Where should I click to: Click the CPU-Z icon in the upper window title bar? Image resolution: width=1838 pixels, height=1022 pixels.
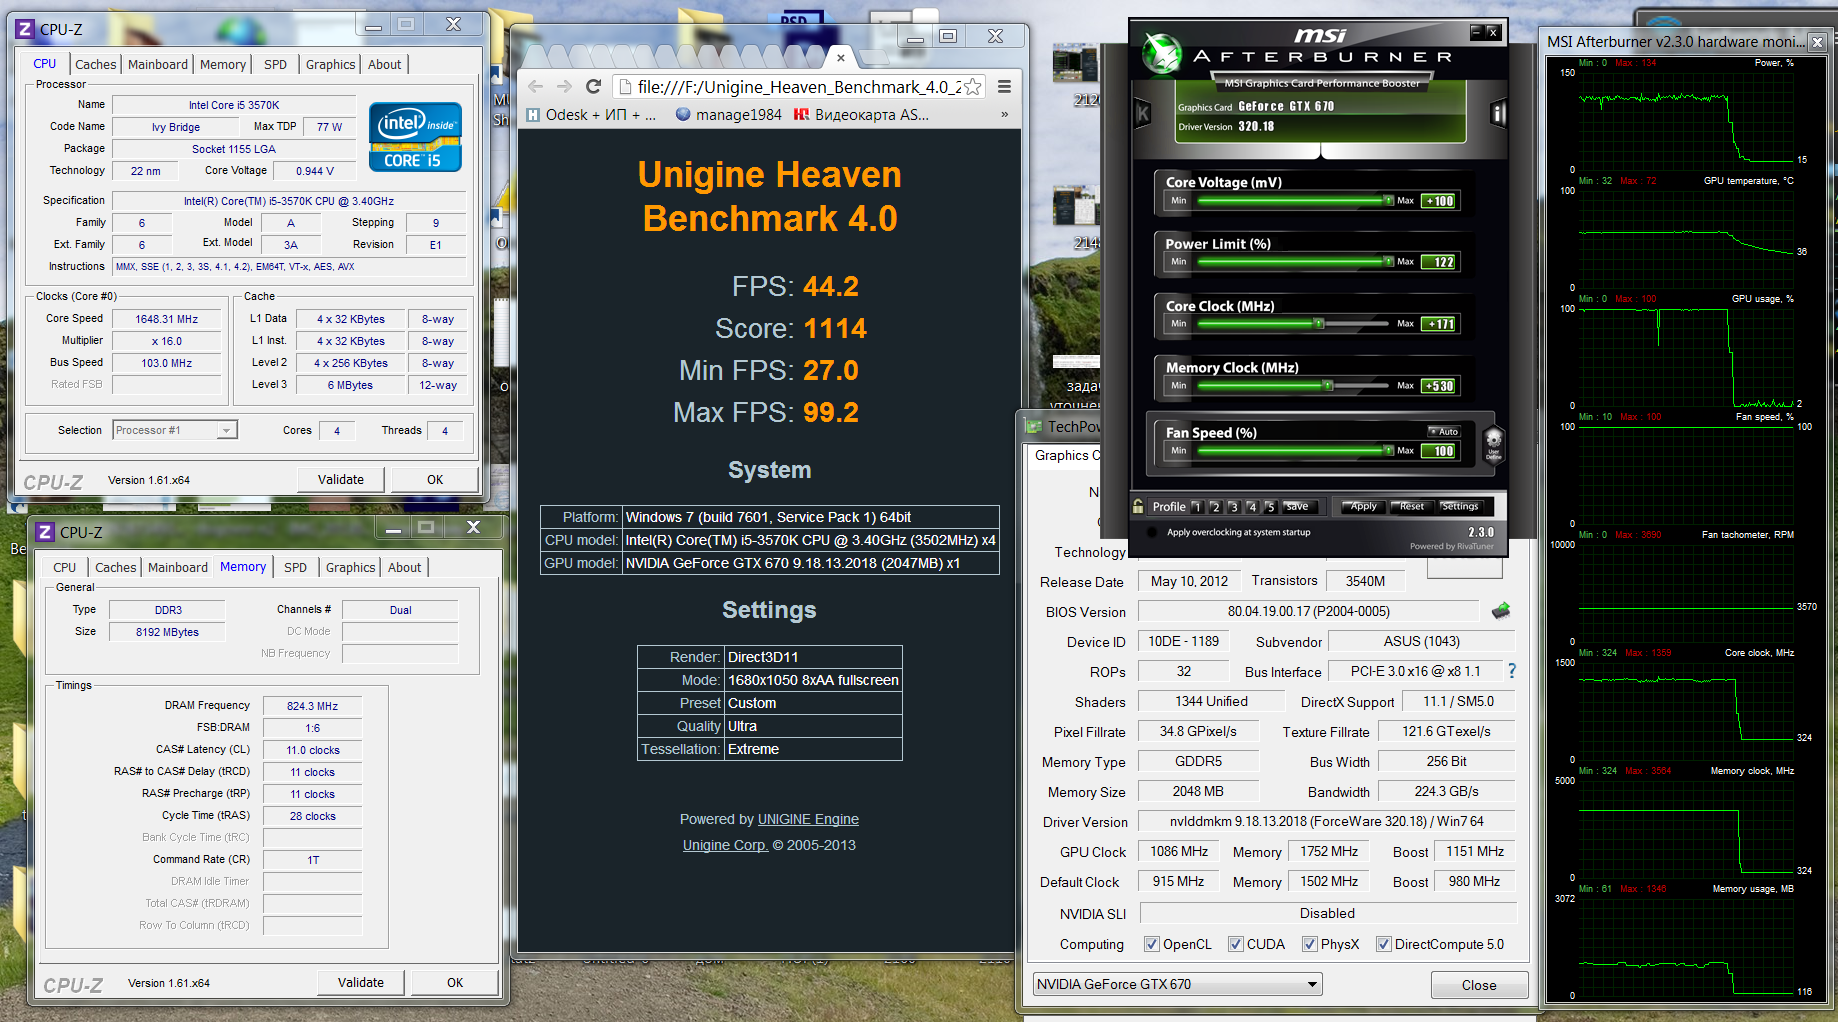point(26,29)
